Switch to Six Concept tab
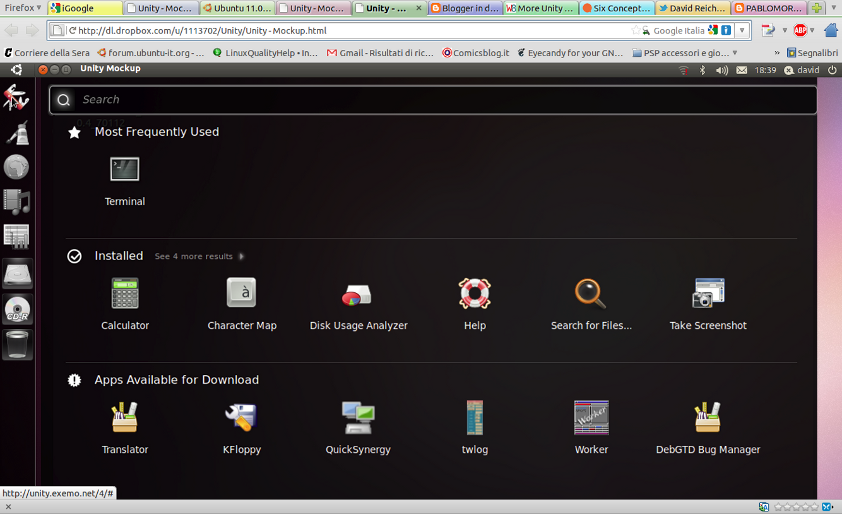The height and width of the screenshot is (514, 842). coord(617,8)
